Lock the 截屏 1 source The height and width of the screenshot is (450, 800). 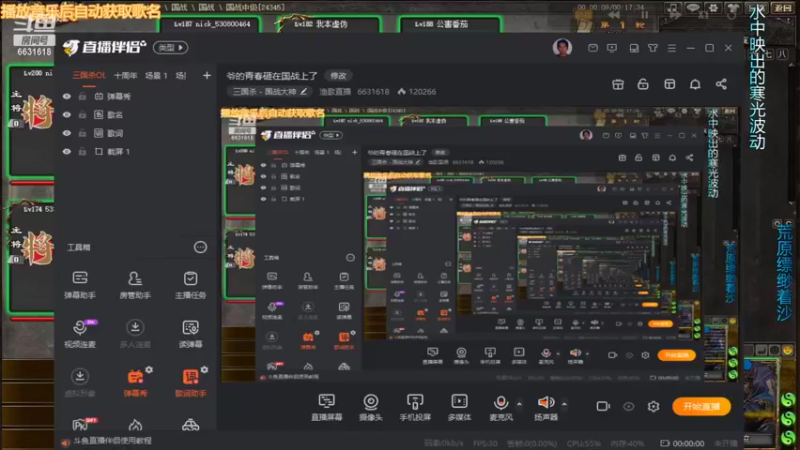tap(82, 152)
